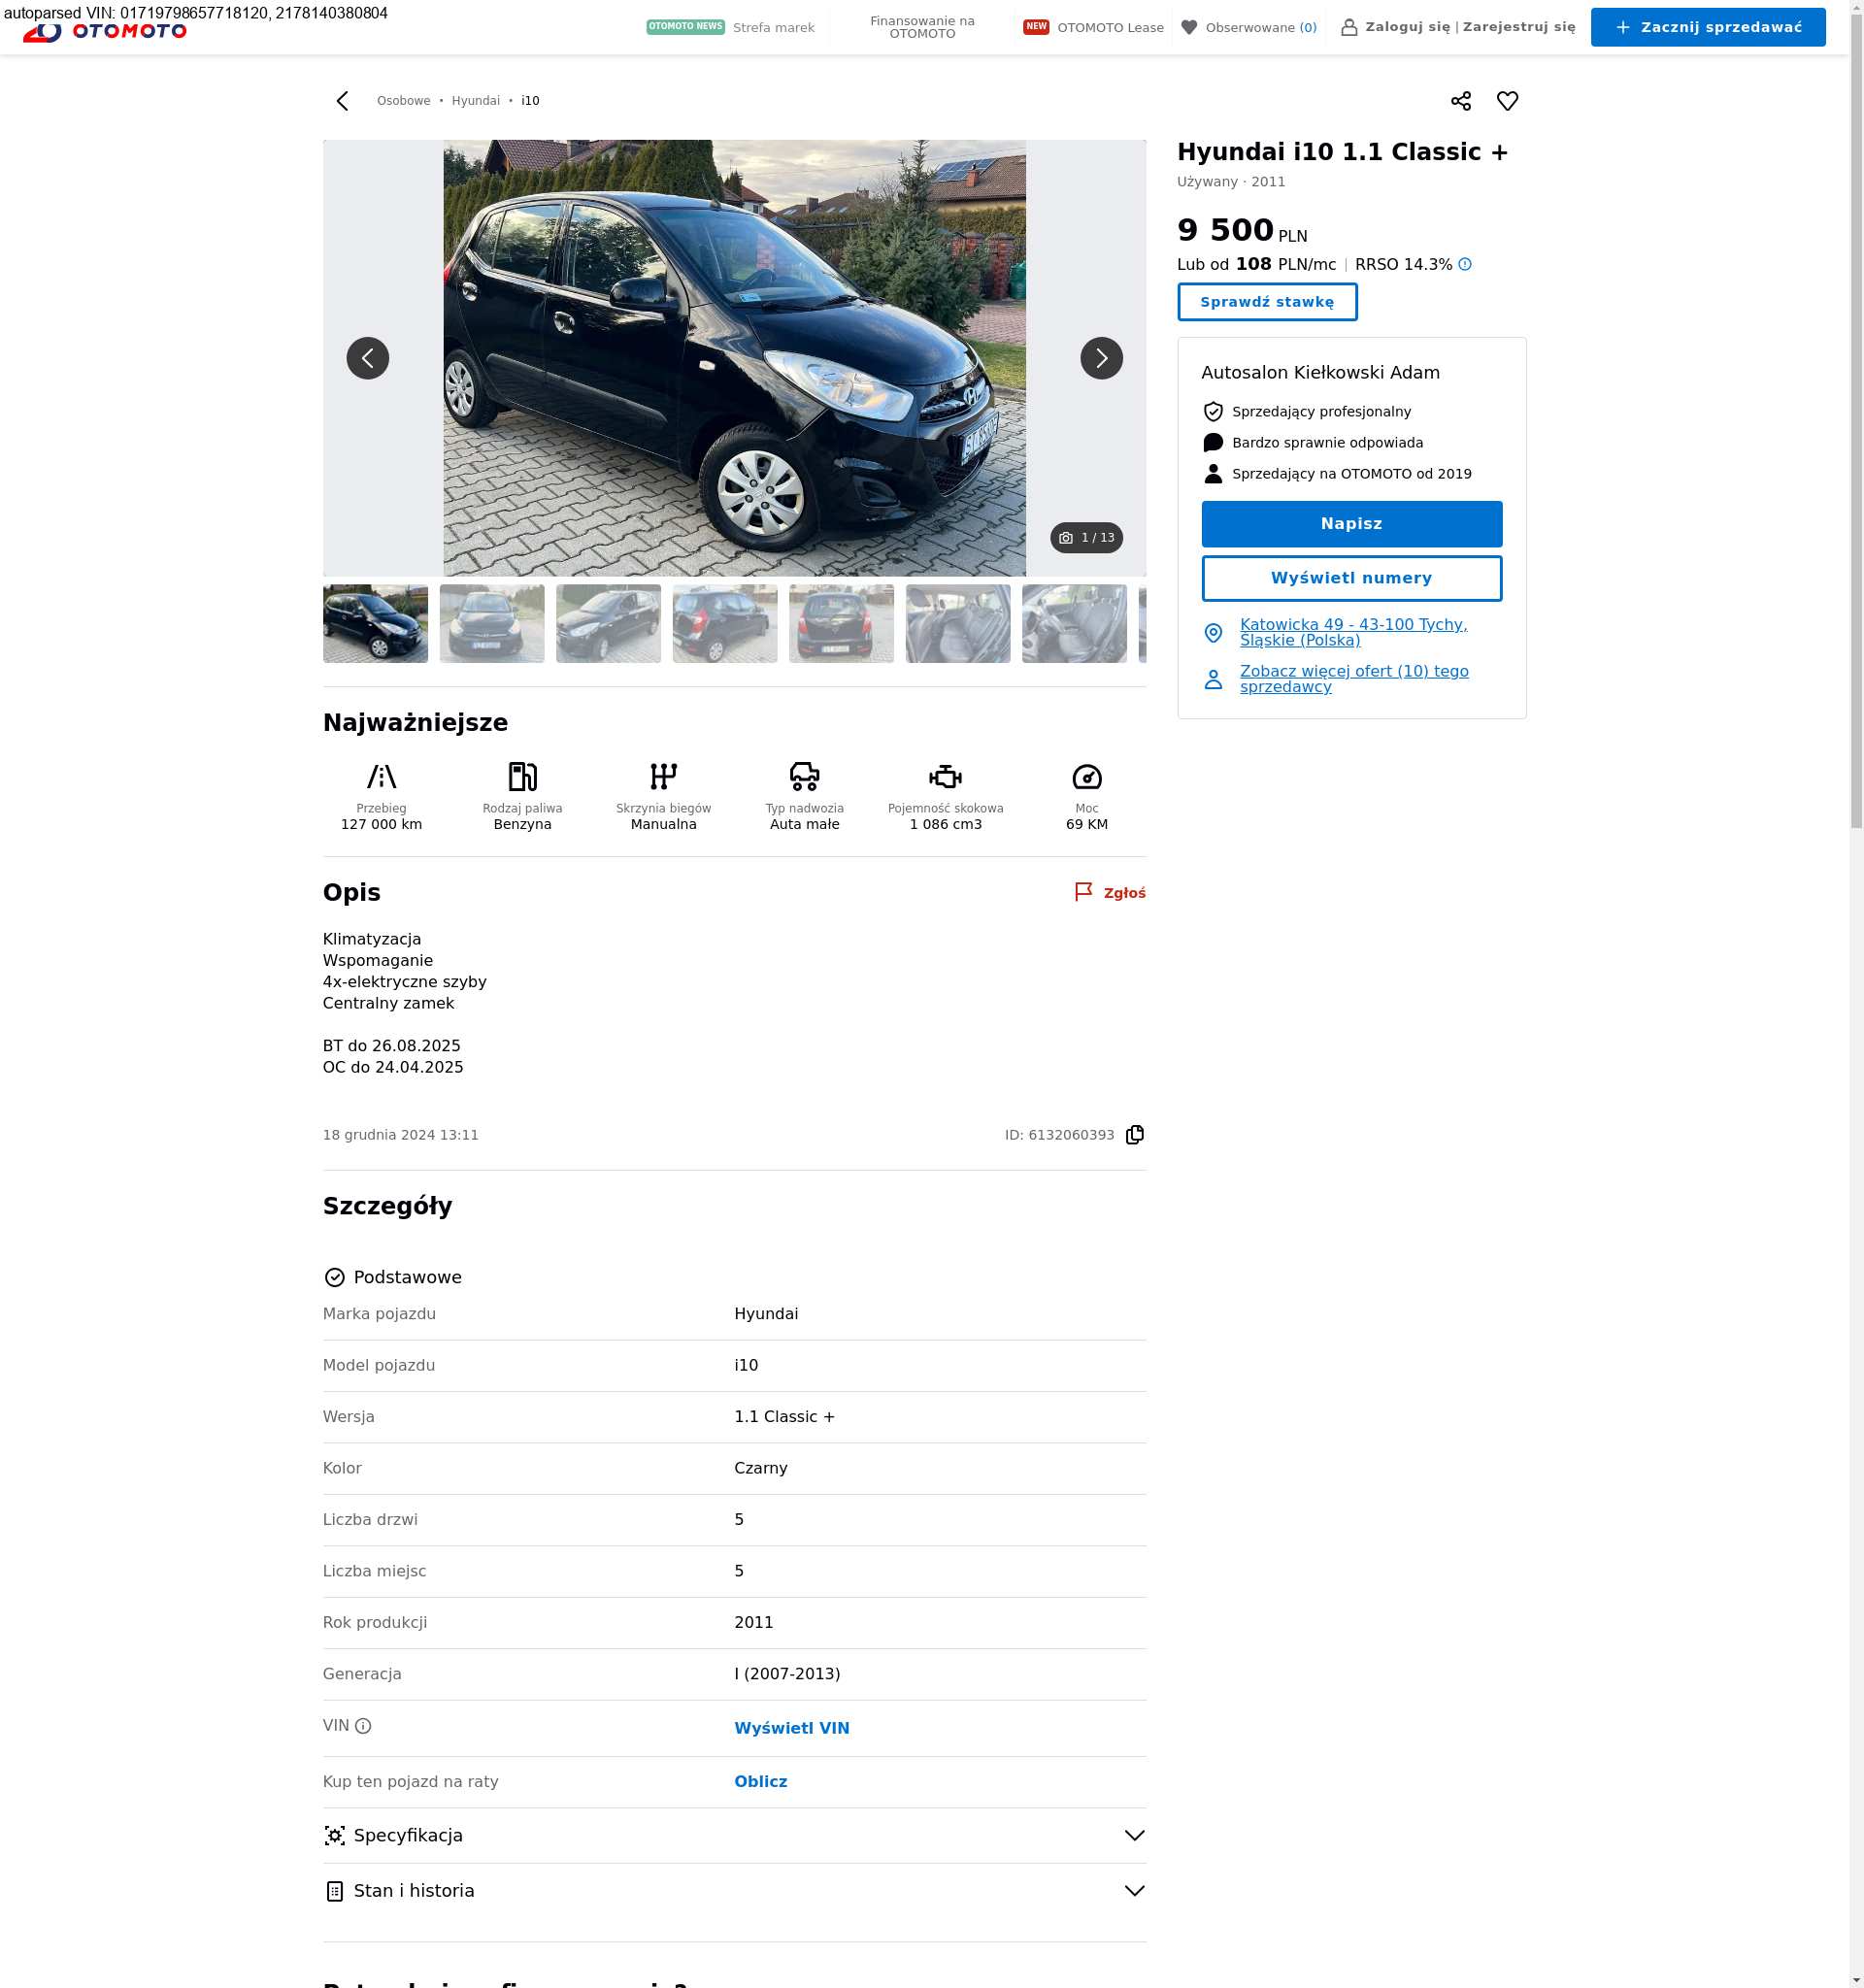Select the fifth thumbnail showing car rear
The image size is (1864, 1988).
click(x=841, y=624)
